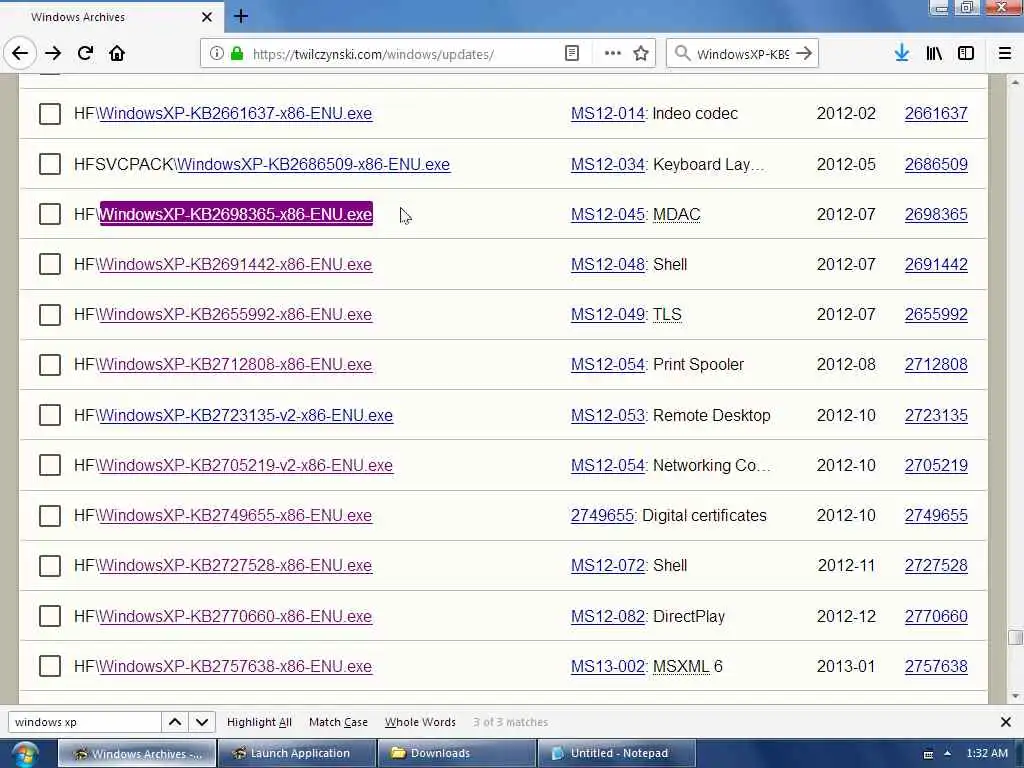Open Launch Application from the taskbar
Image resolution: width=1024 pixels, height=768 pixels.
(x=297, y=754)
